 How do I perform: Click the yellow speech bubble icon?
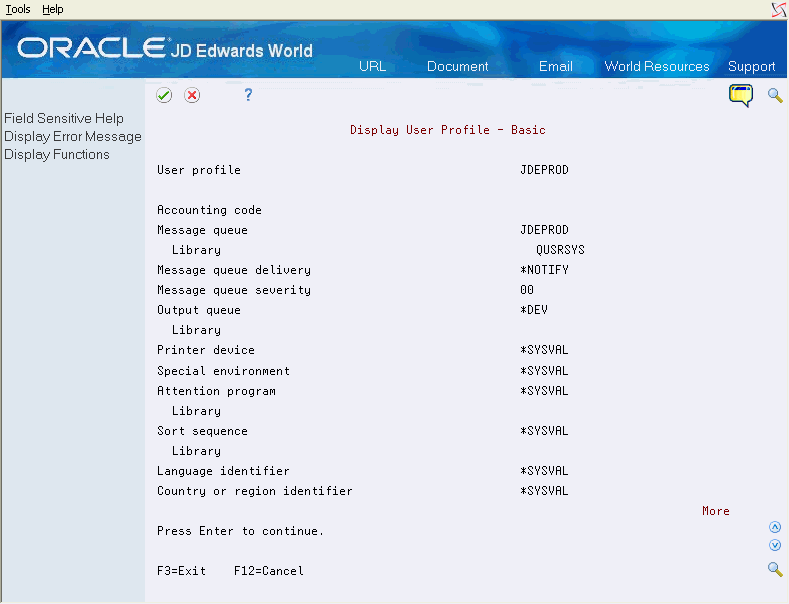pos(741,96)
